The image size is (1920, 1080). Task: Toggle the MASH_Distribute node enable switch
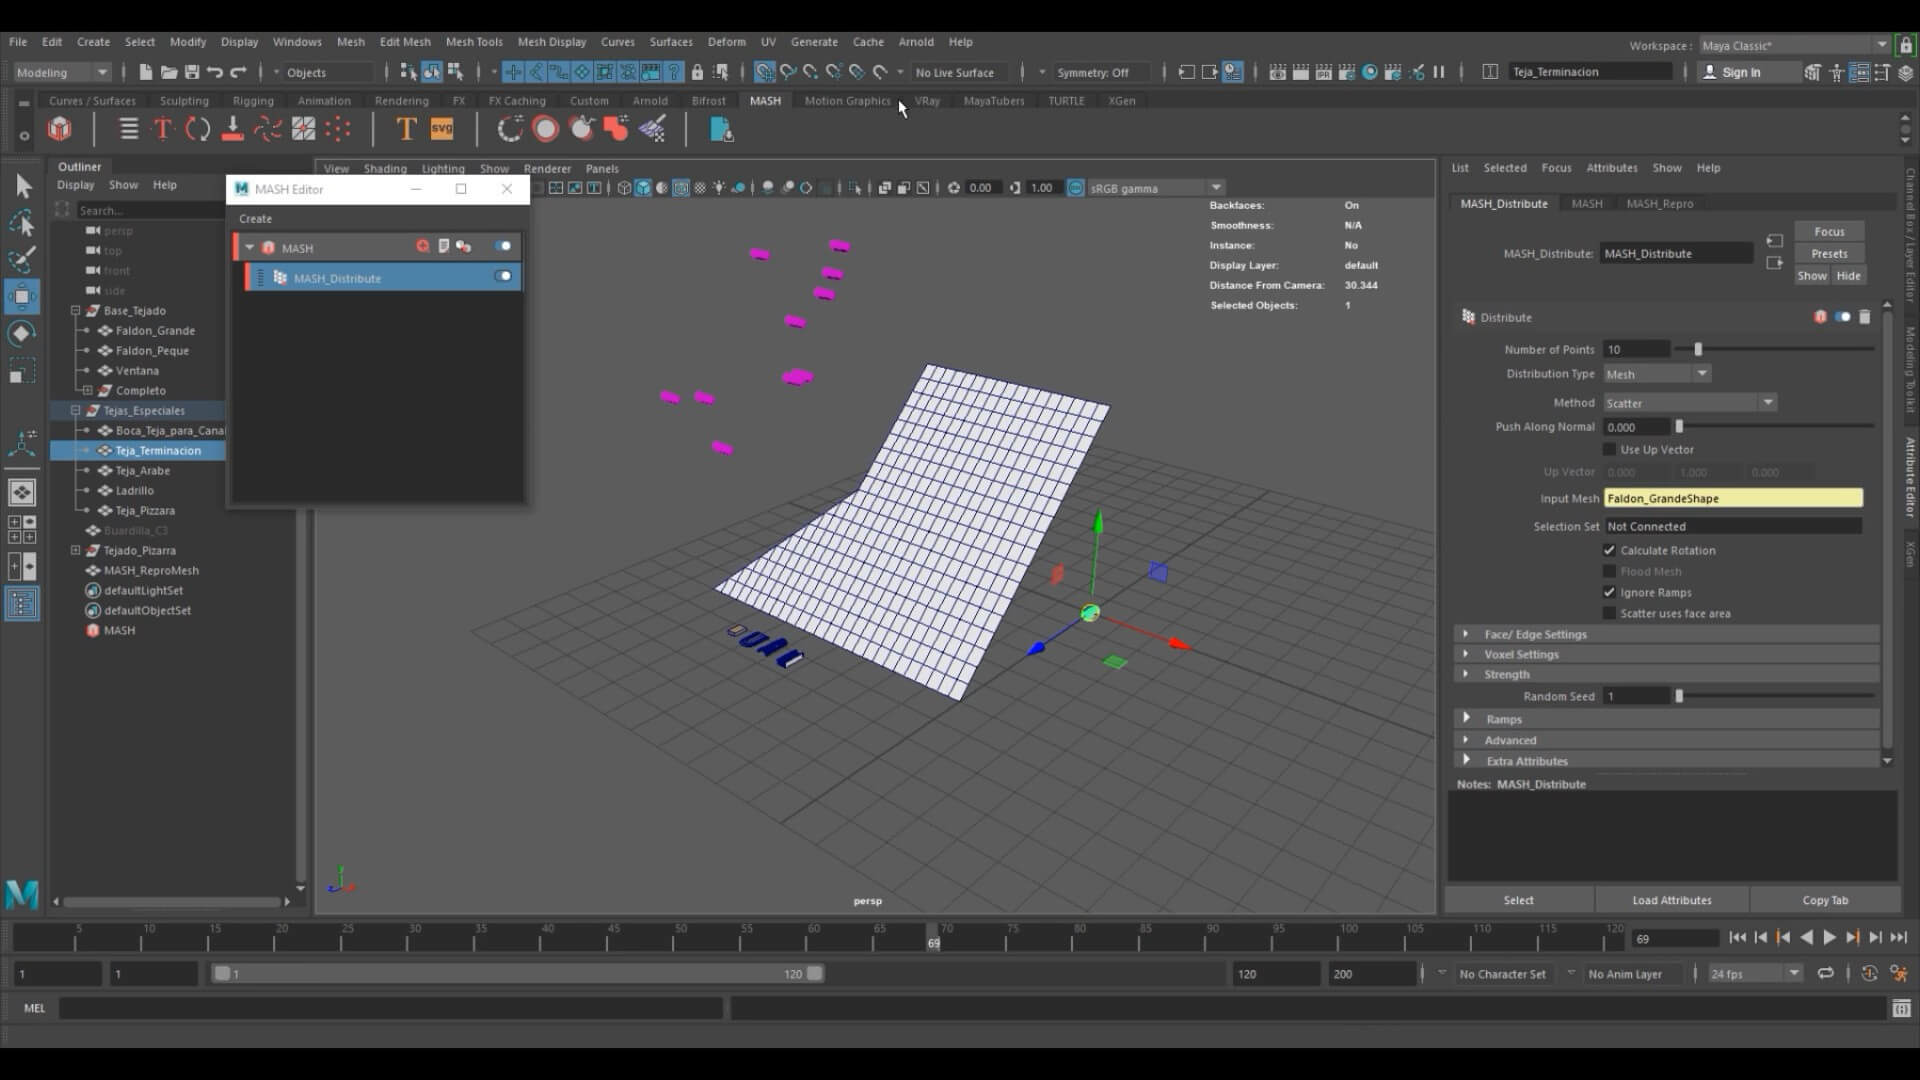[503, 277]
